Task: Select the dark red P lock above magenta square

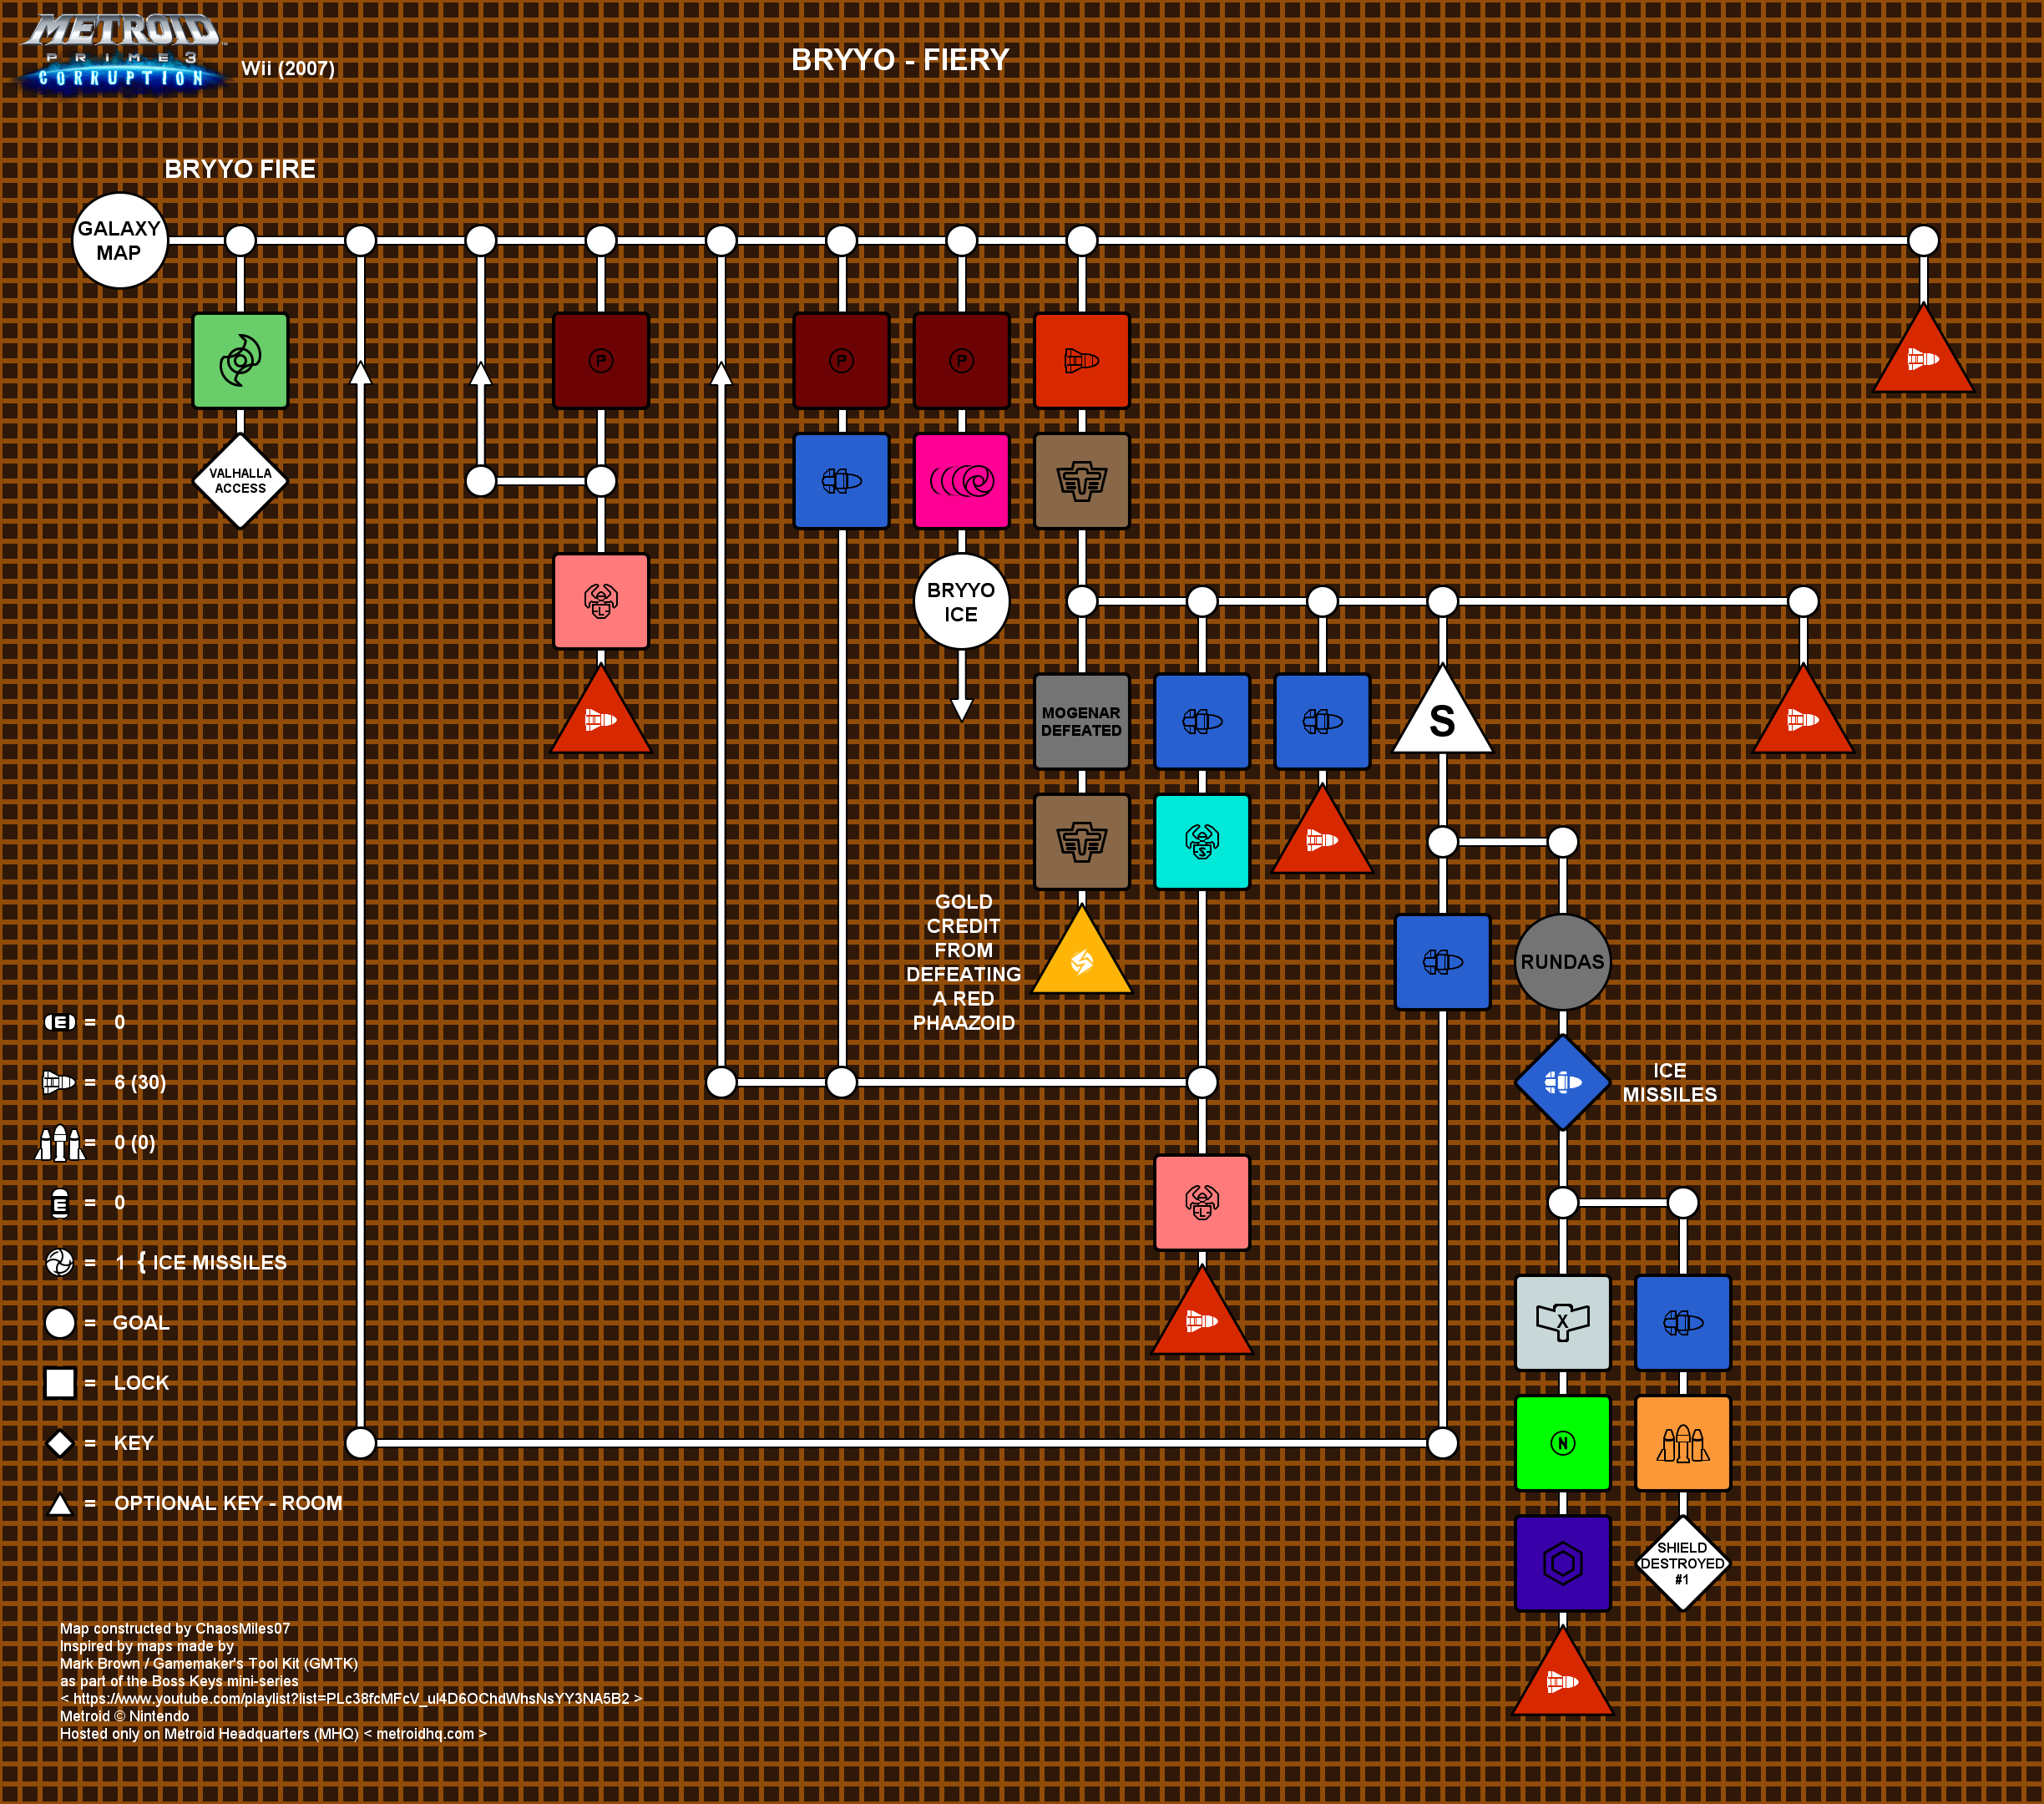Action: tap(962, 361)
